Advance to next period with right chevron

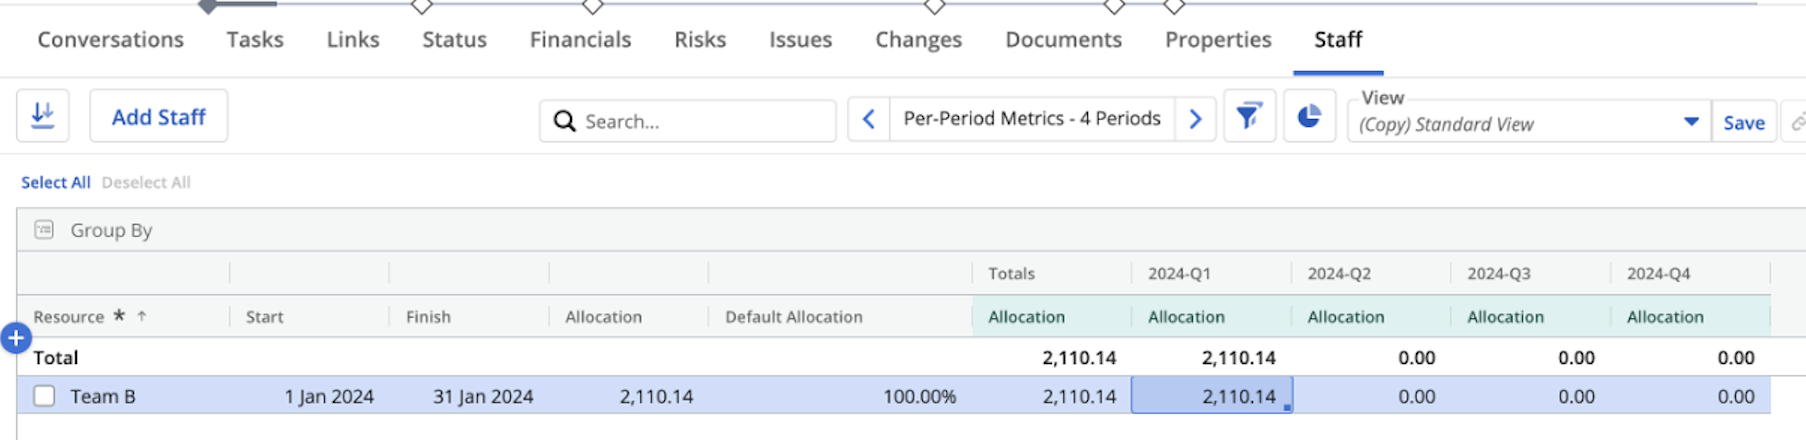point(1195,120)
